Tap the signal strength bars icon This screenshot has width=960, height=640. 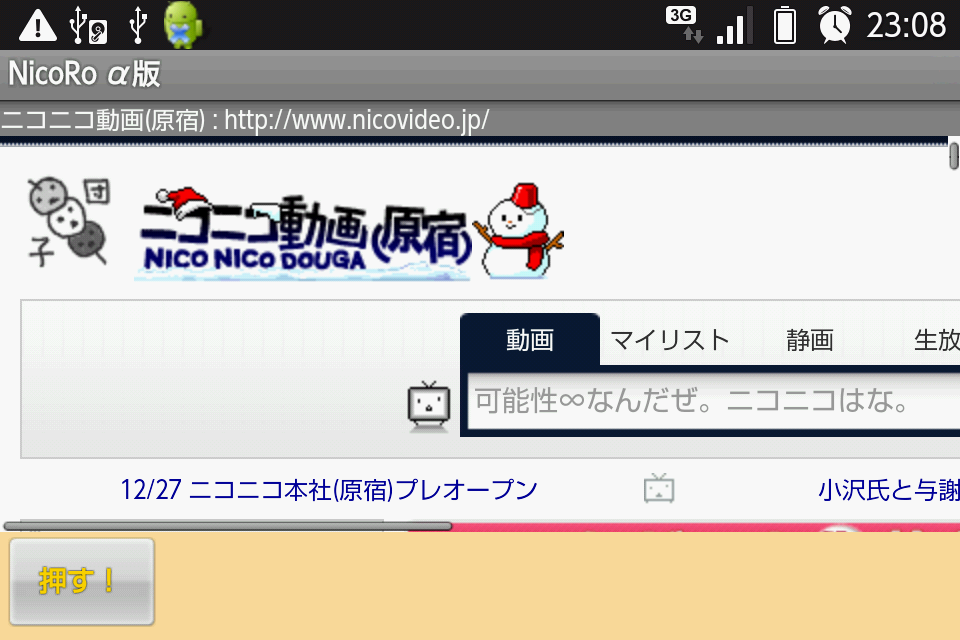coord(734,26)
